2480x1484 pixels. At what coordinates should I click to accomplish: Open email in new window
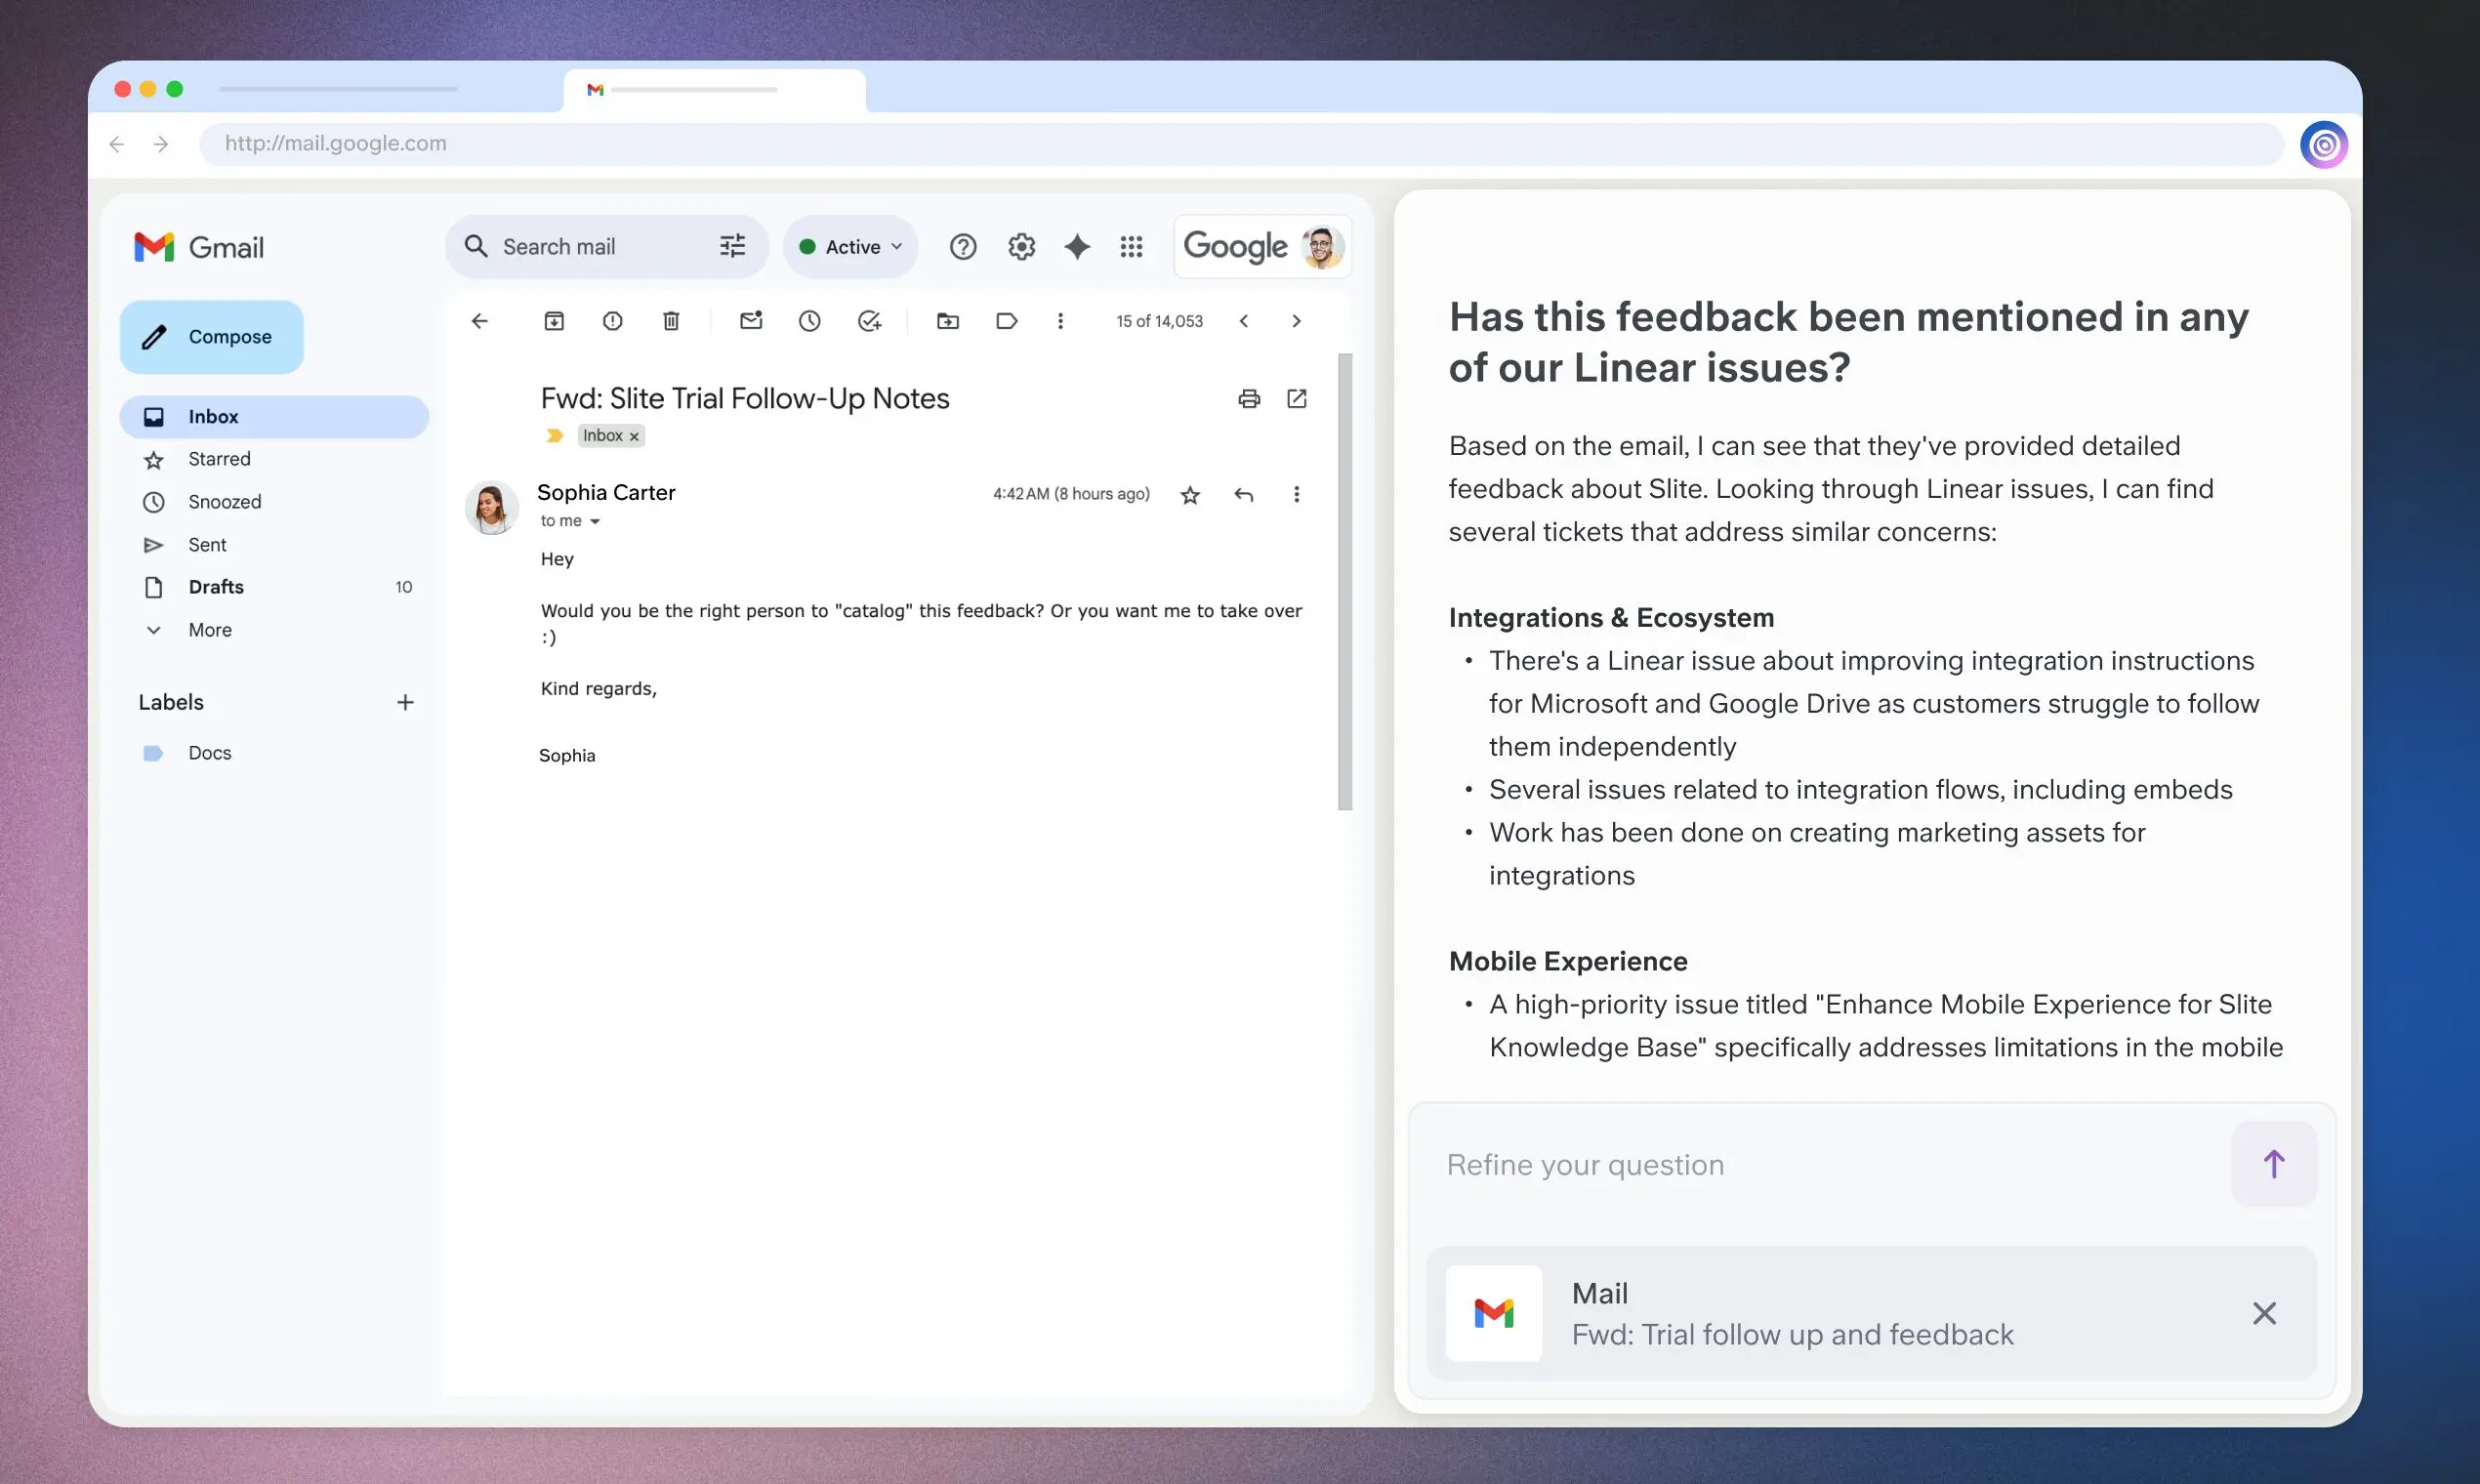(1297, 399)
